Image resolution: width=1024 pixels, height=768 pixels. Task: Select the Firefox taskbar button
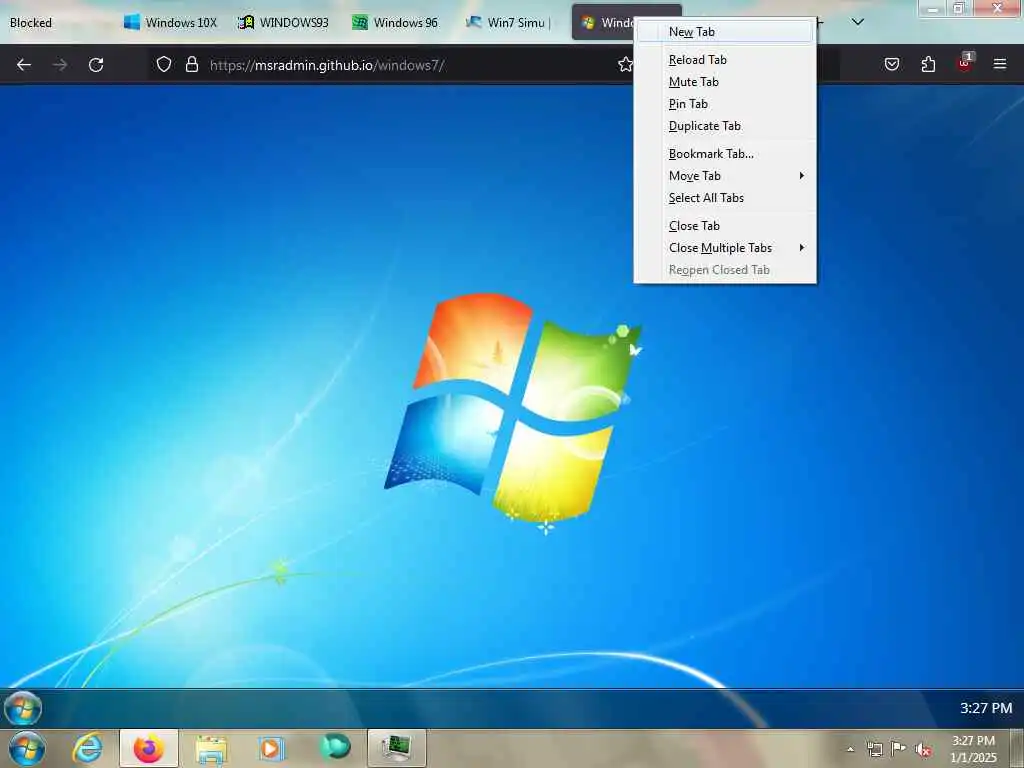149,748
